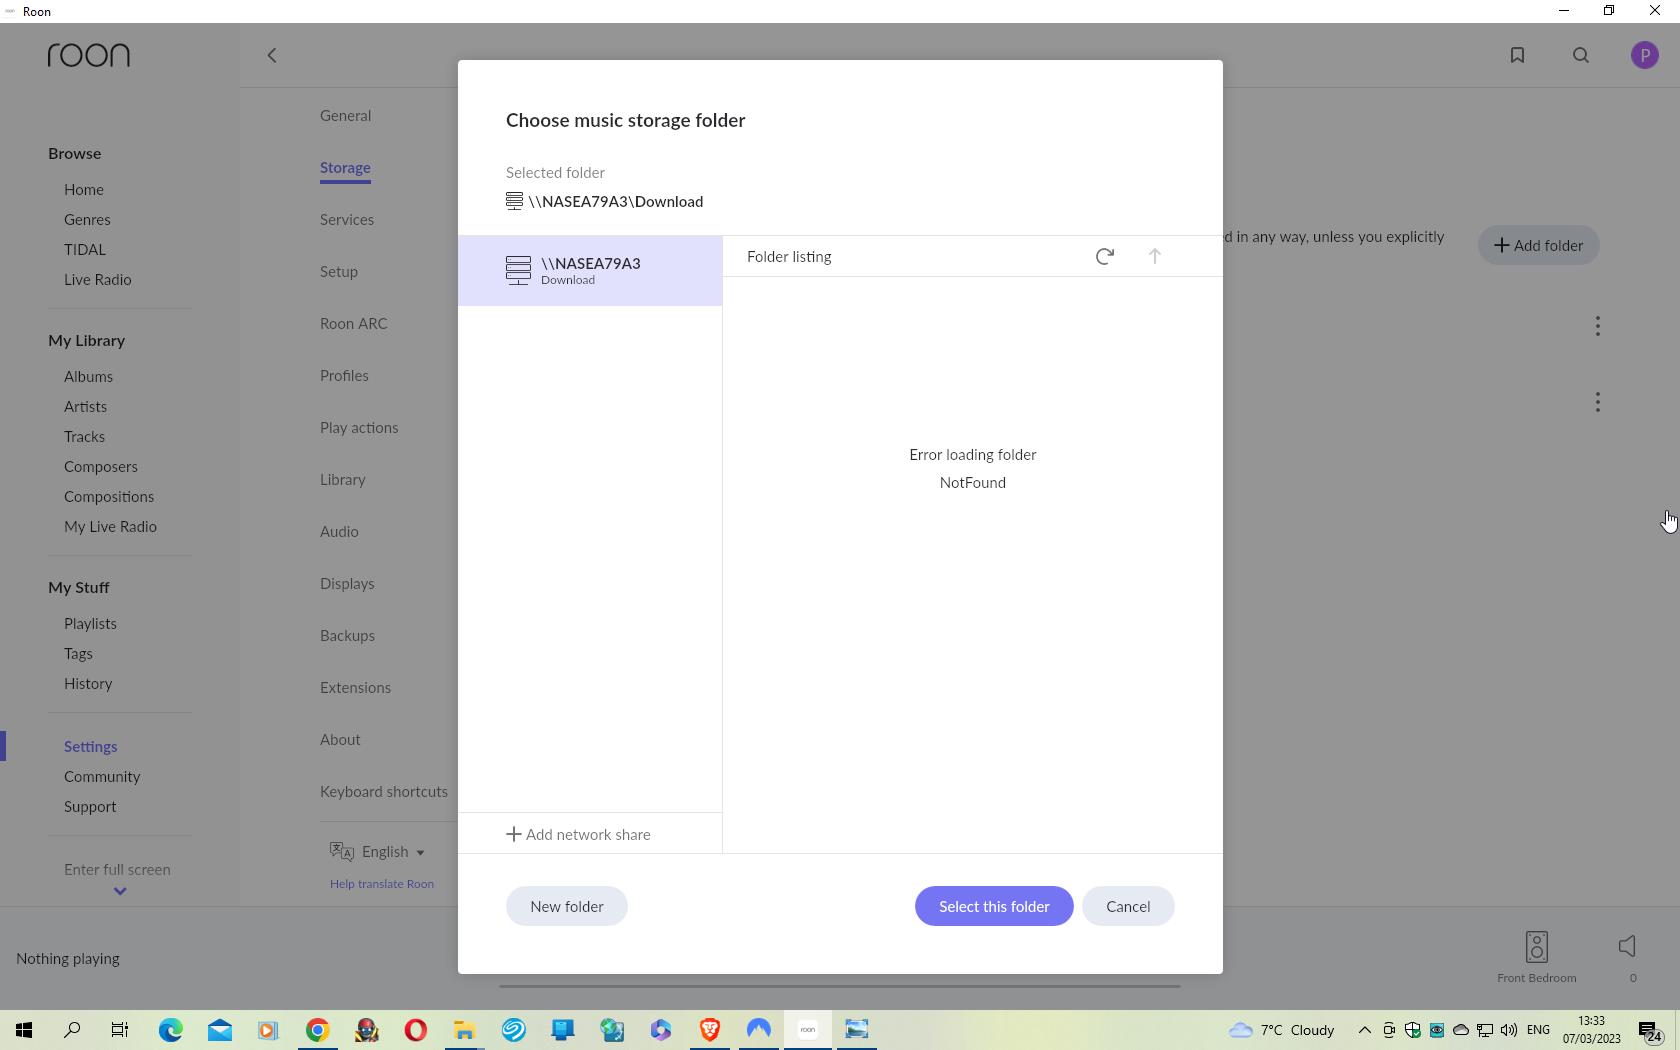Open the Audio settings tab
The image size is (1680, 1050).
(x=339, y=531)
